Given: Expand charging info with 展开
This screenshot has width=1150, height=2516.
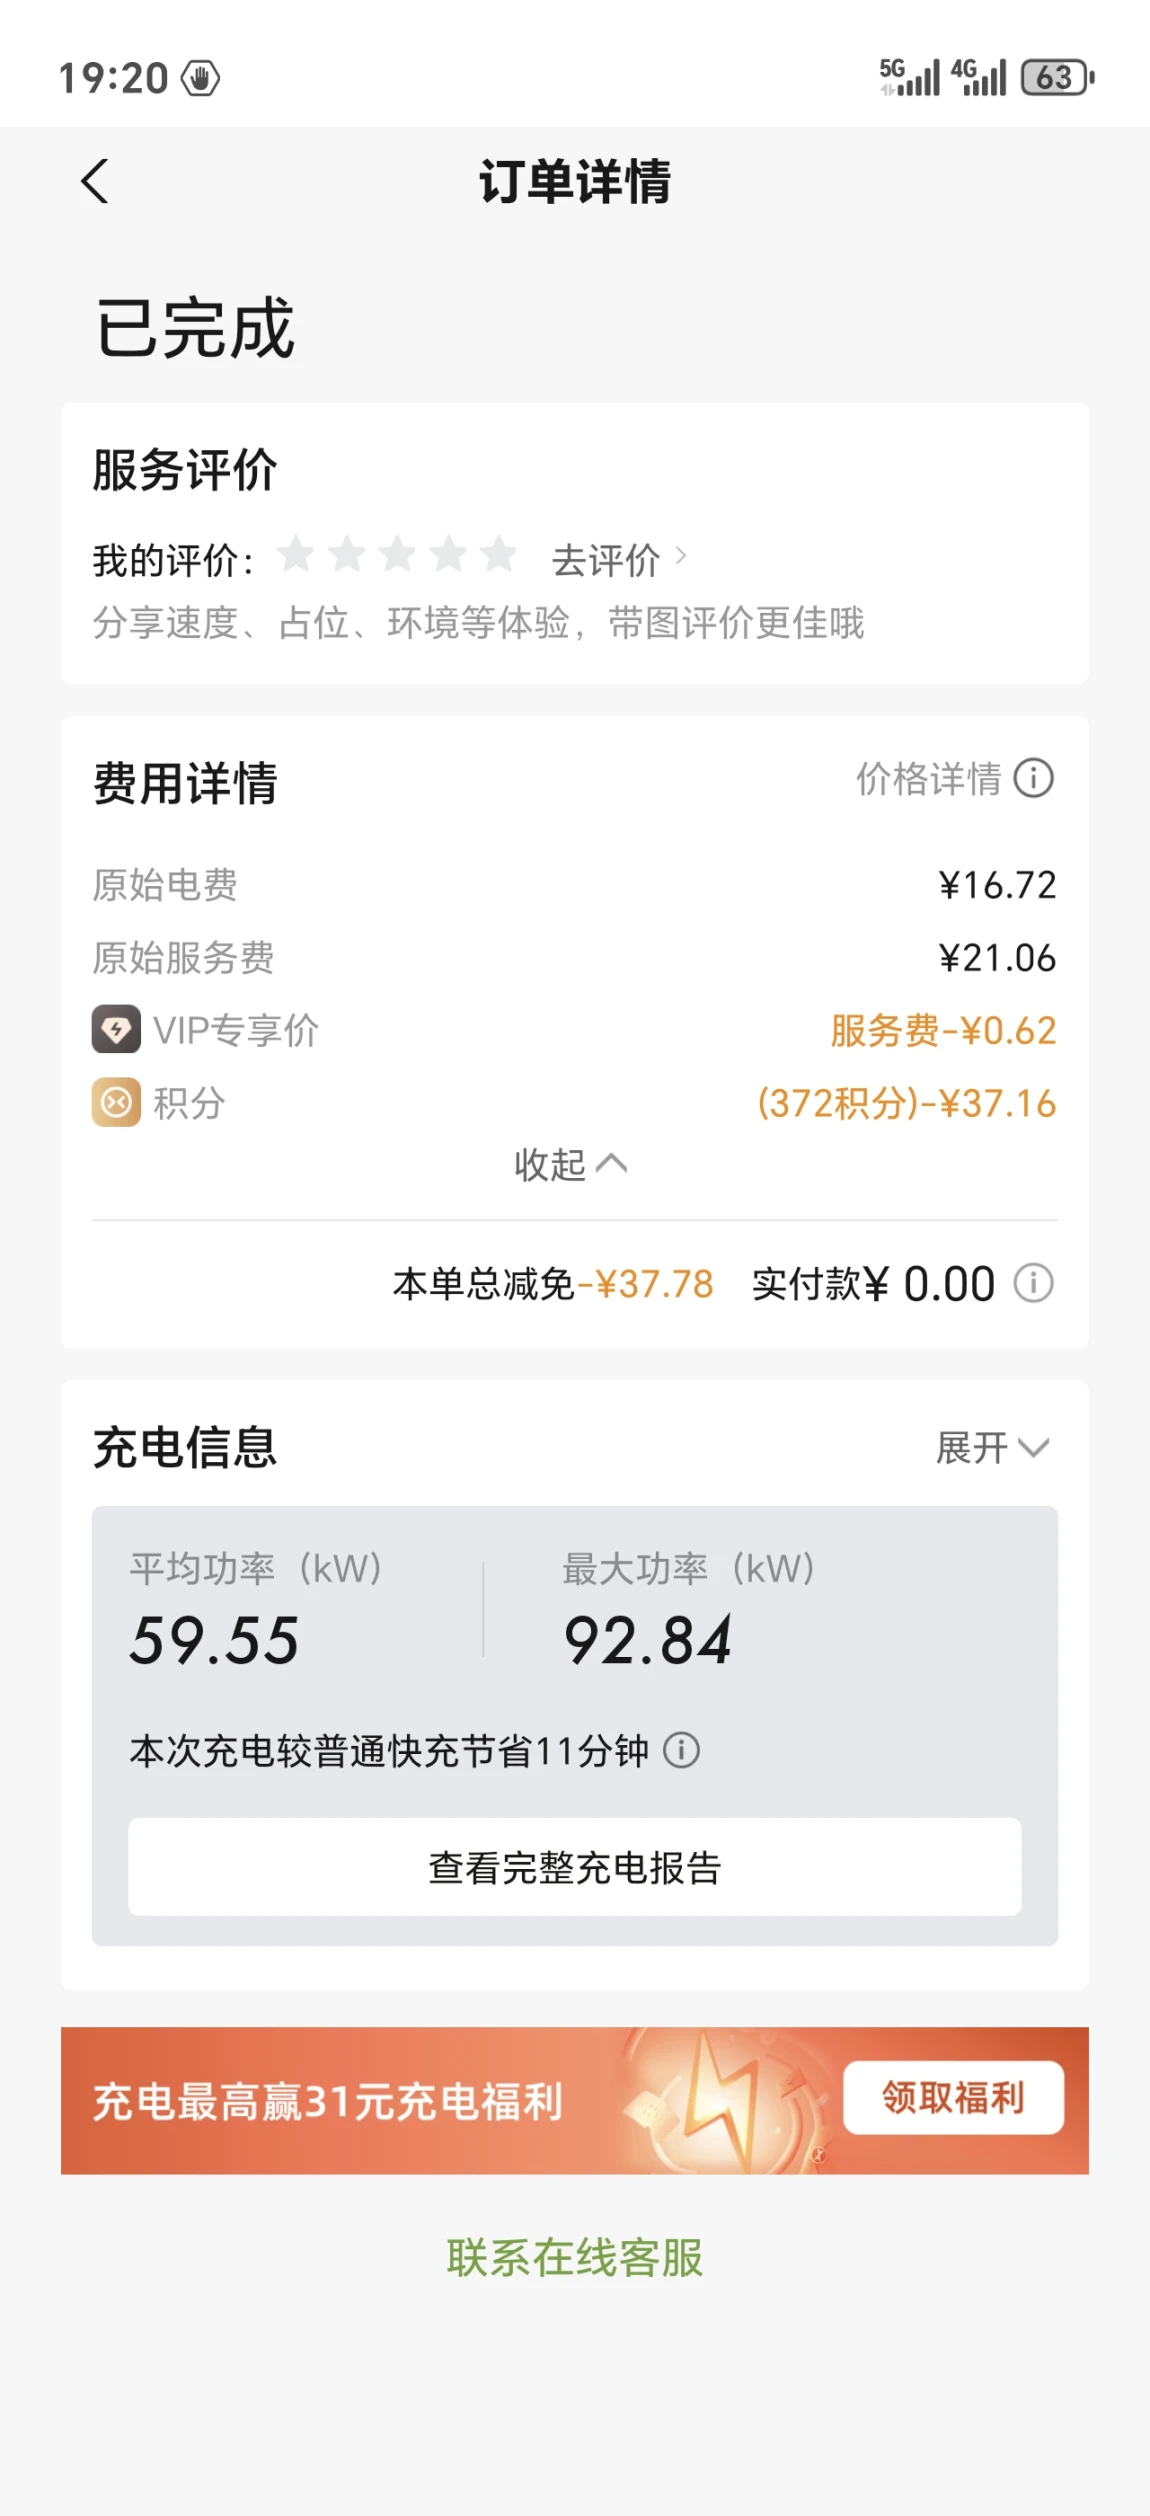Looking at the screenshot, I should coord(991,1447).
